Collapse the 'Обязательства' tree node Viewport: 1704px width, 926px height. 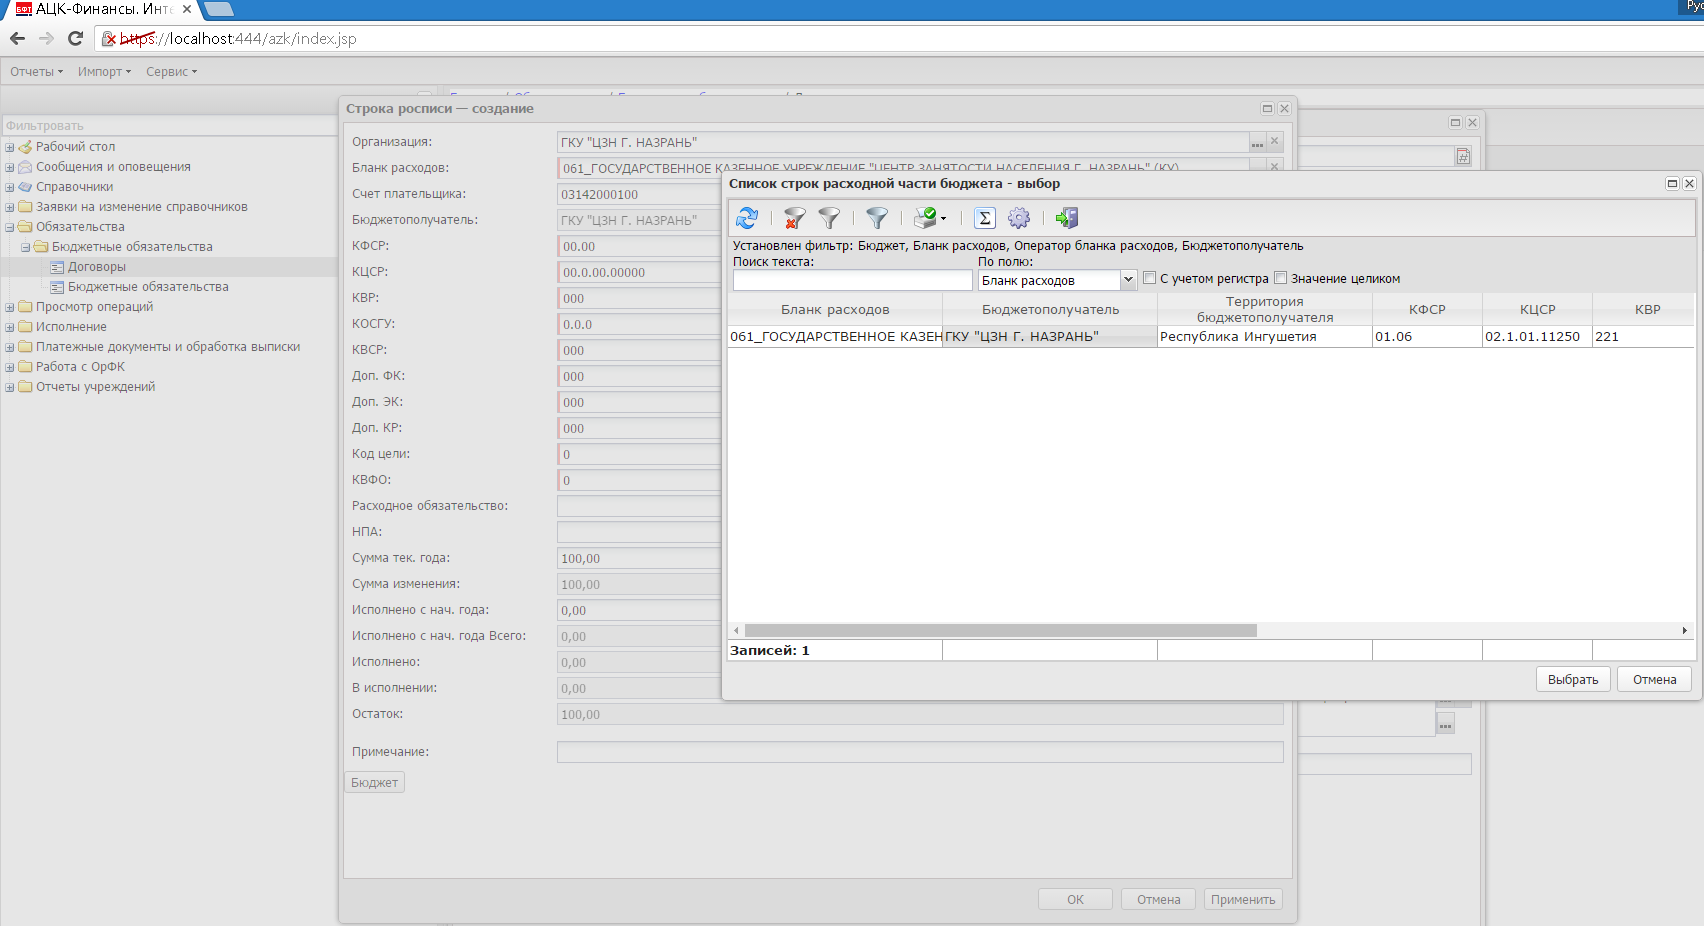coord(10,227)
